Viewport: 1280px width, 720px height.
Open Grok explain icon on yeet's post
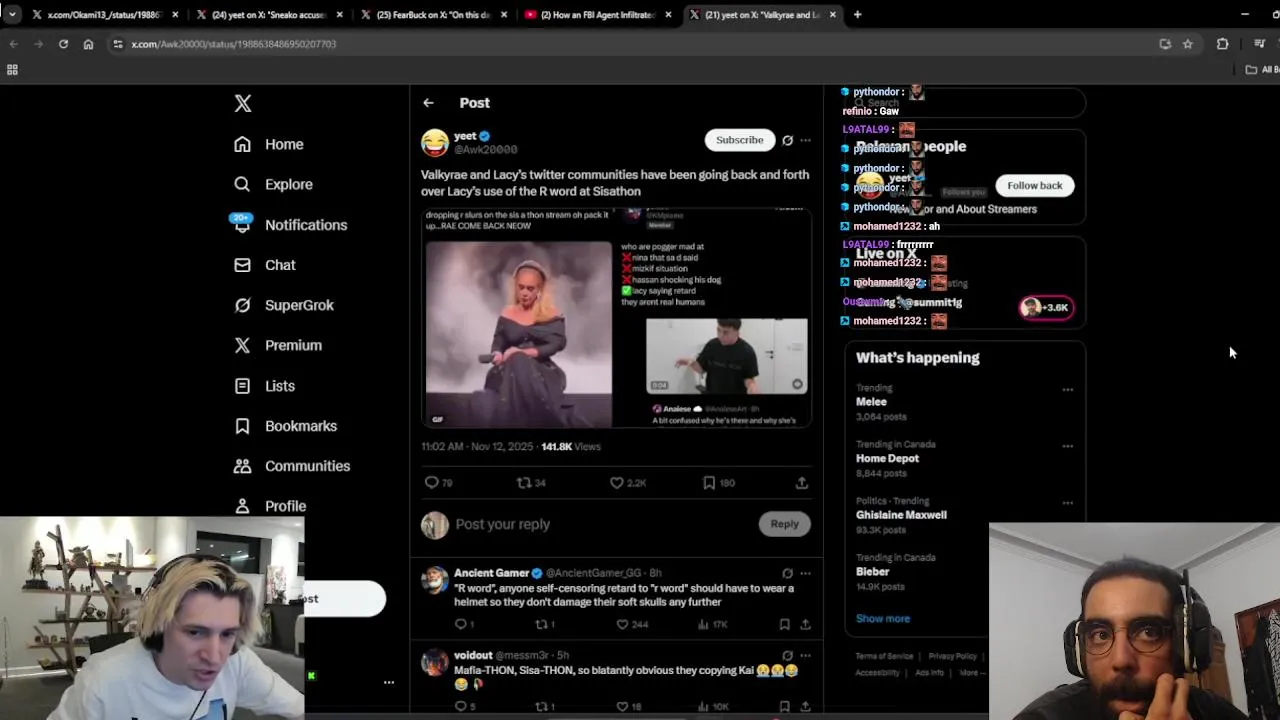click(787, 140)
